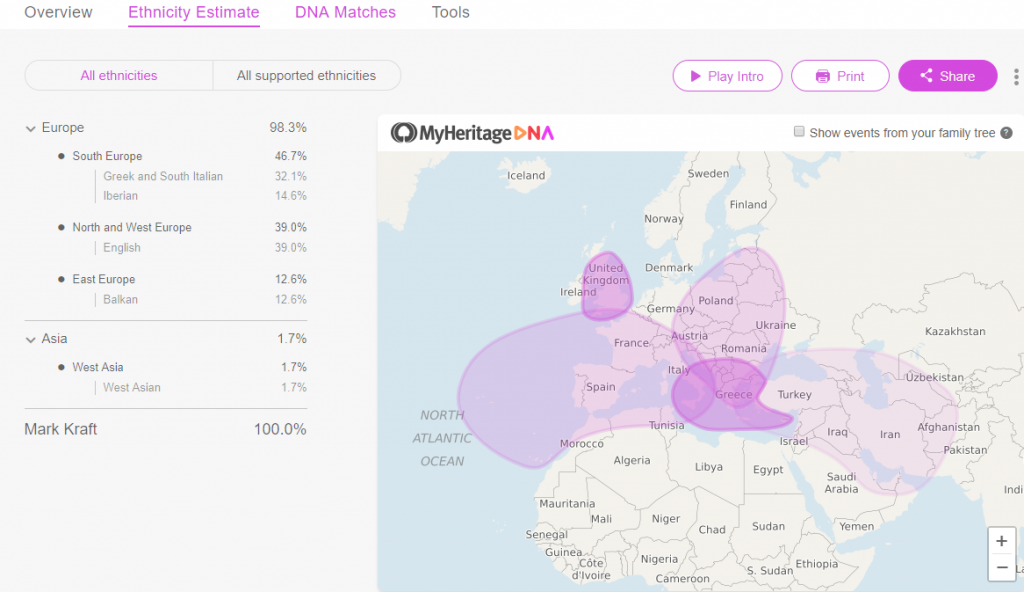Click the 100.0% total value
The width and height of the screenshot is (1024, 592).
[280, 429]
